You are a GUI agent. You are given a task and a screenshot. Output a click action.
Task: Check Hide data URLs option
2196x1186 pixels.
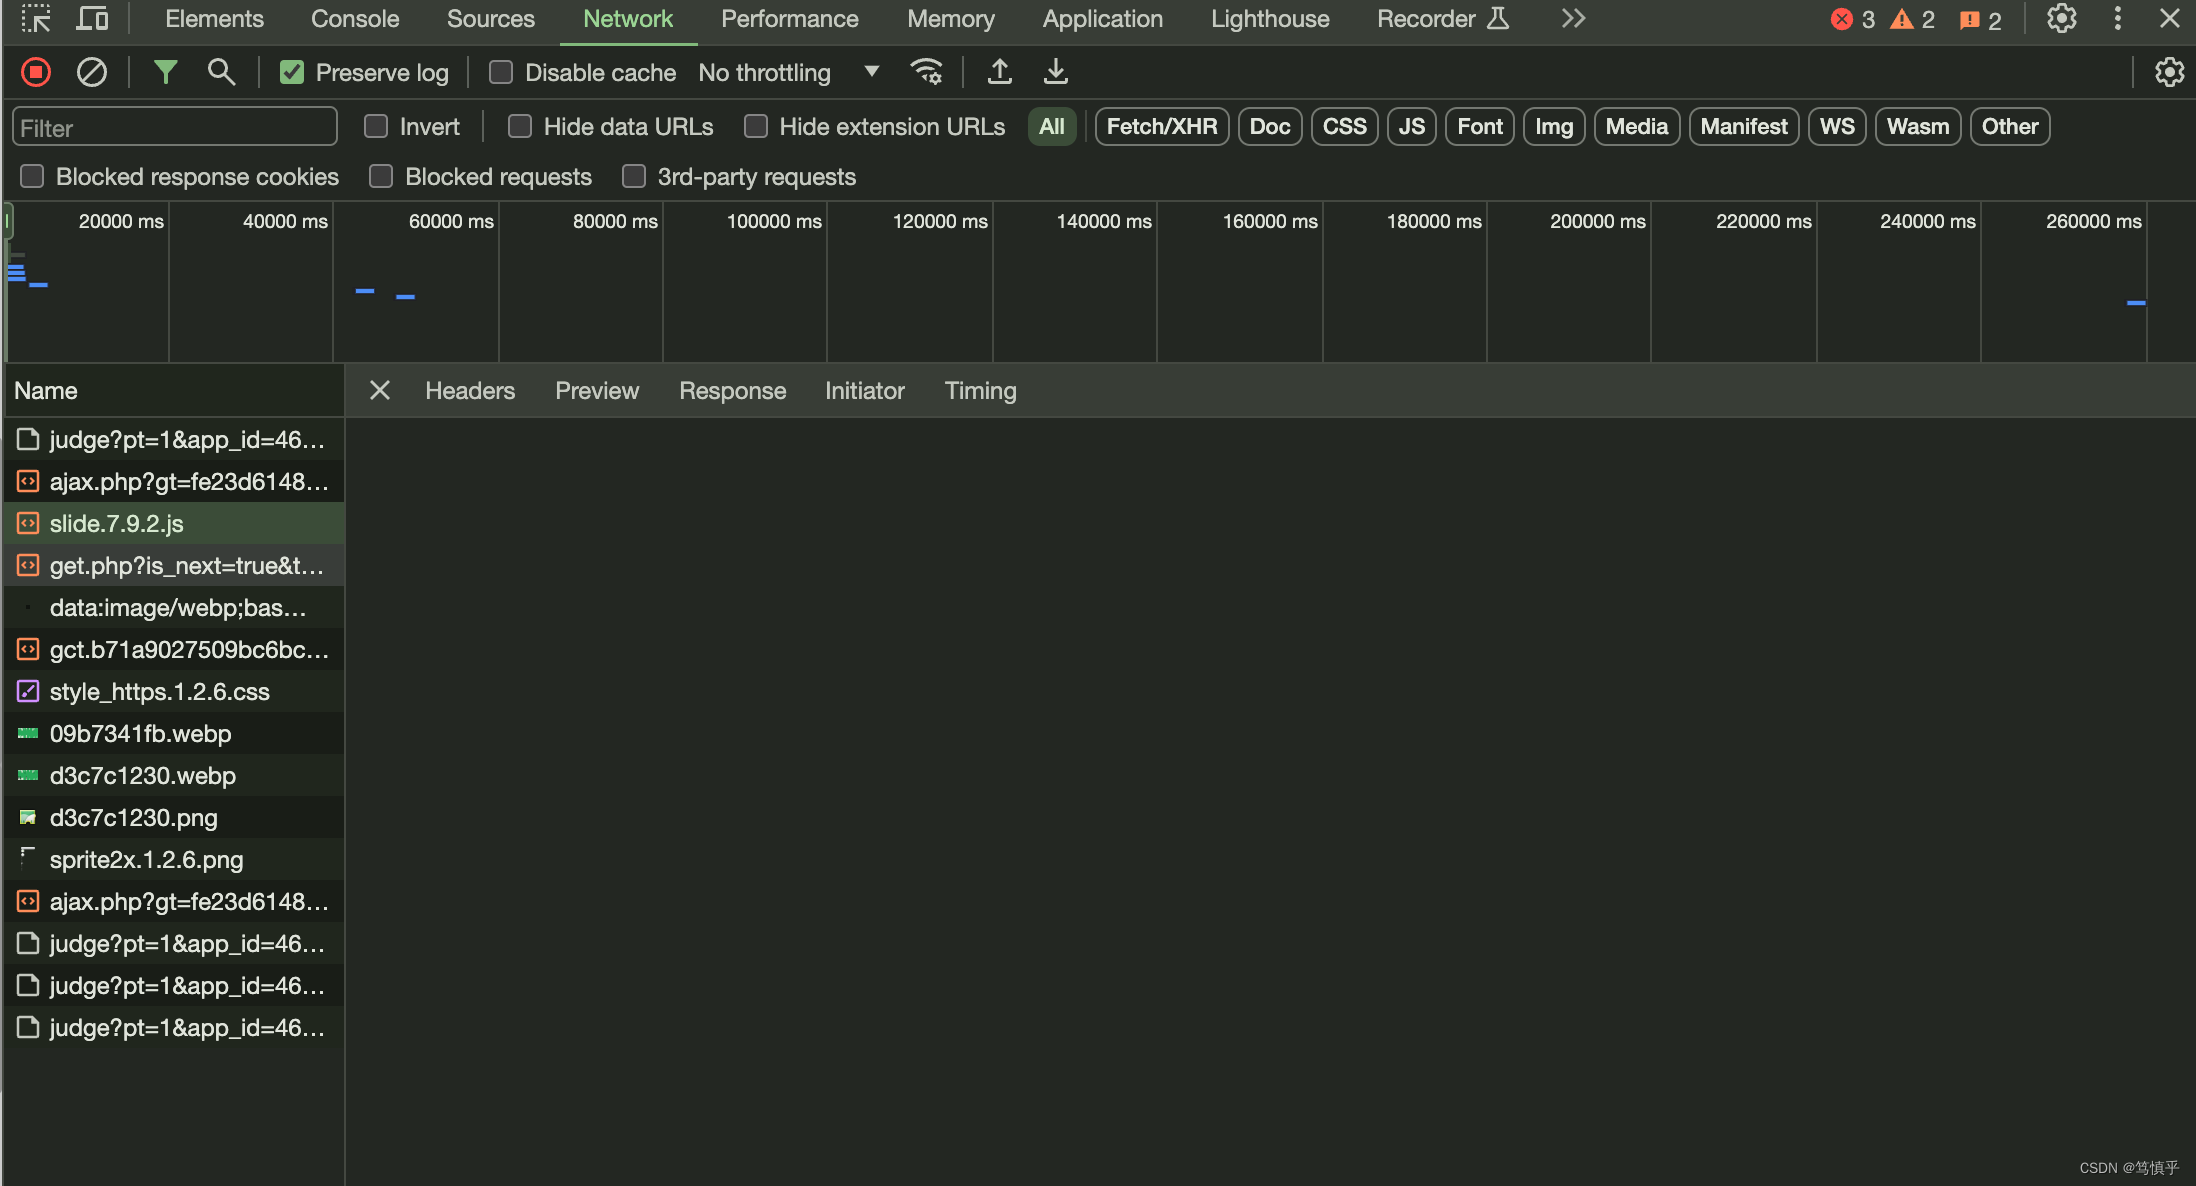tap(520, 126)
